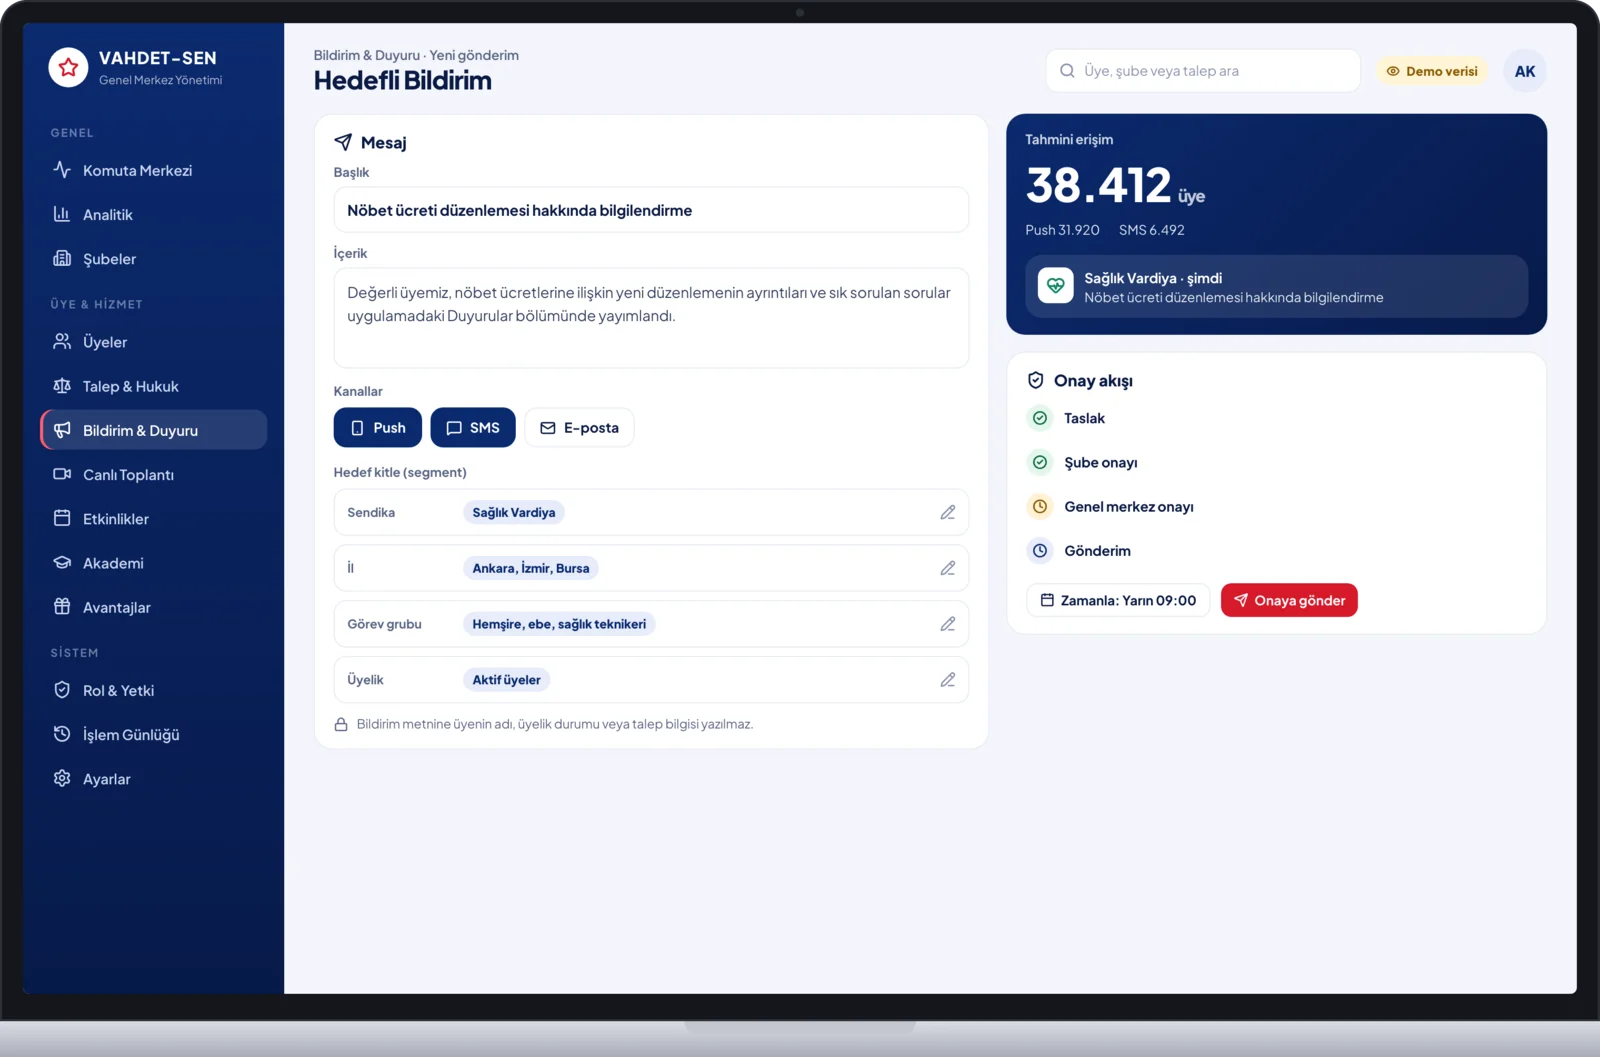Click the Demo verisi badge

pos(1432,71)
